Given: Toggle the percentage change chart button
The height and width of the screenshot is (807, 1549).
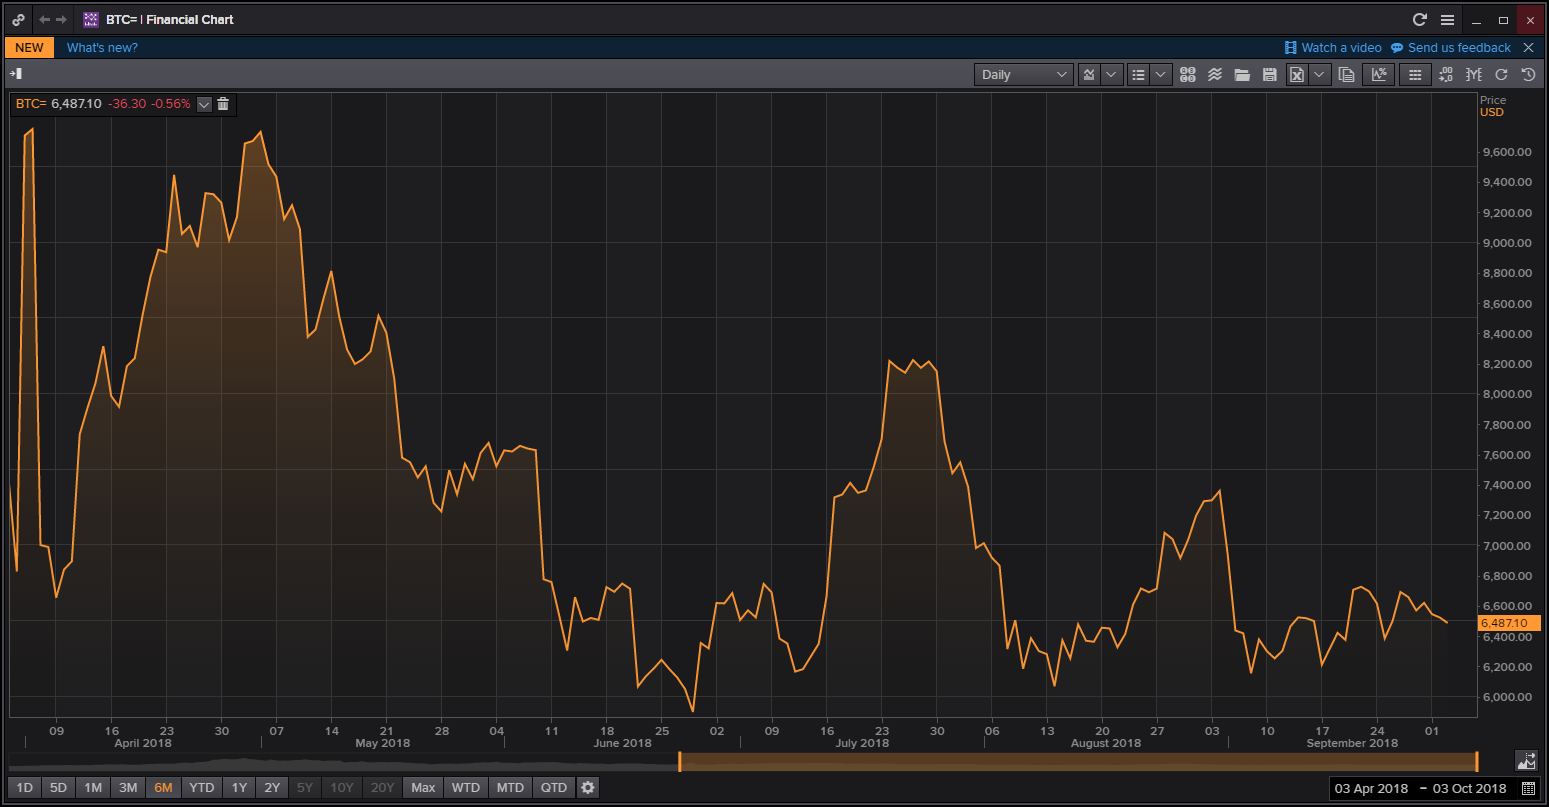Looking at the screenshot, I should click(x=1380, y=75).
